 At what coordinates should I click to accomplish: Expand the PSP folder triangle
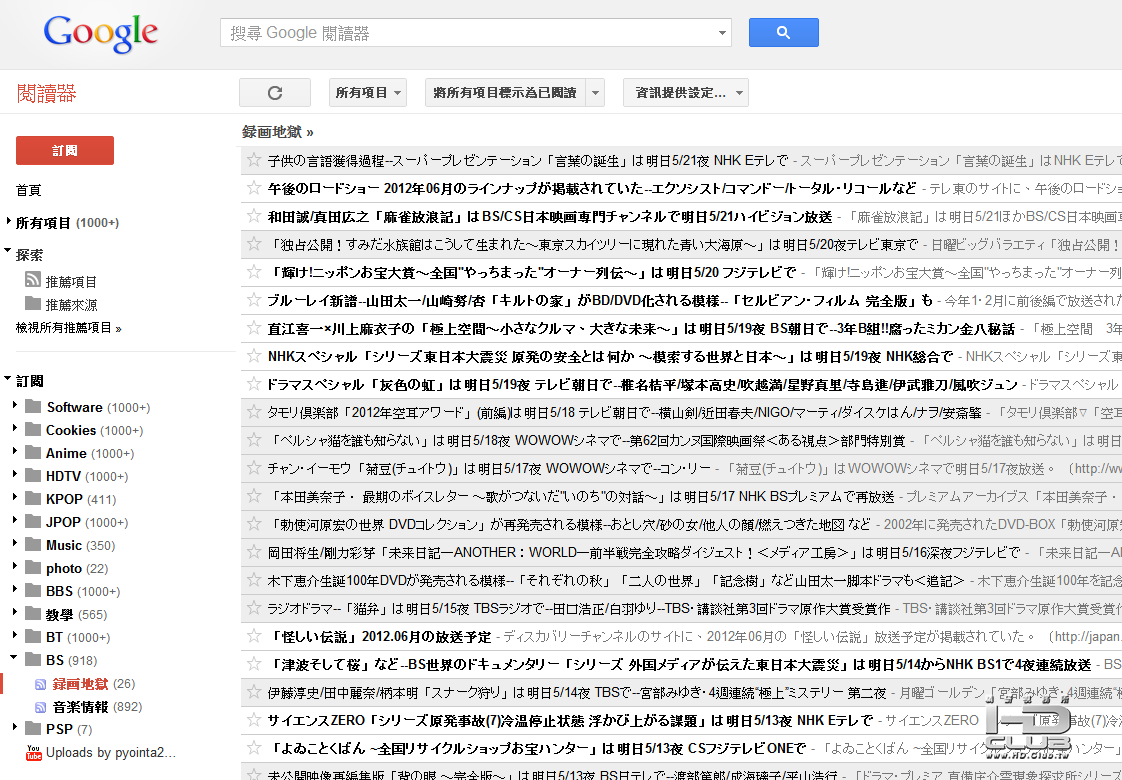point(14,727)
